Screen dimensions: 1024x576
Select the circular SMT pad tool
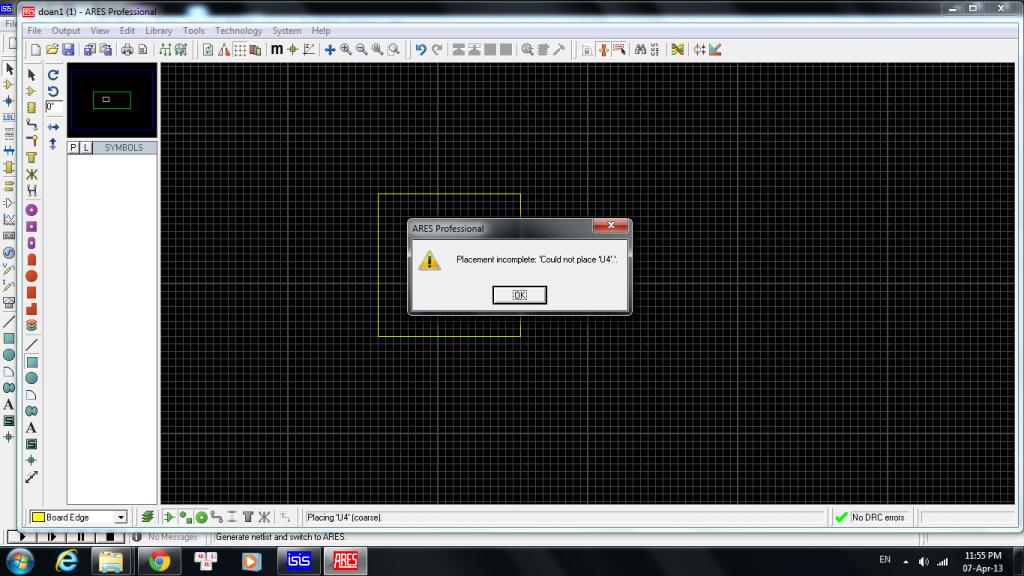(31, 276)
